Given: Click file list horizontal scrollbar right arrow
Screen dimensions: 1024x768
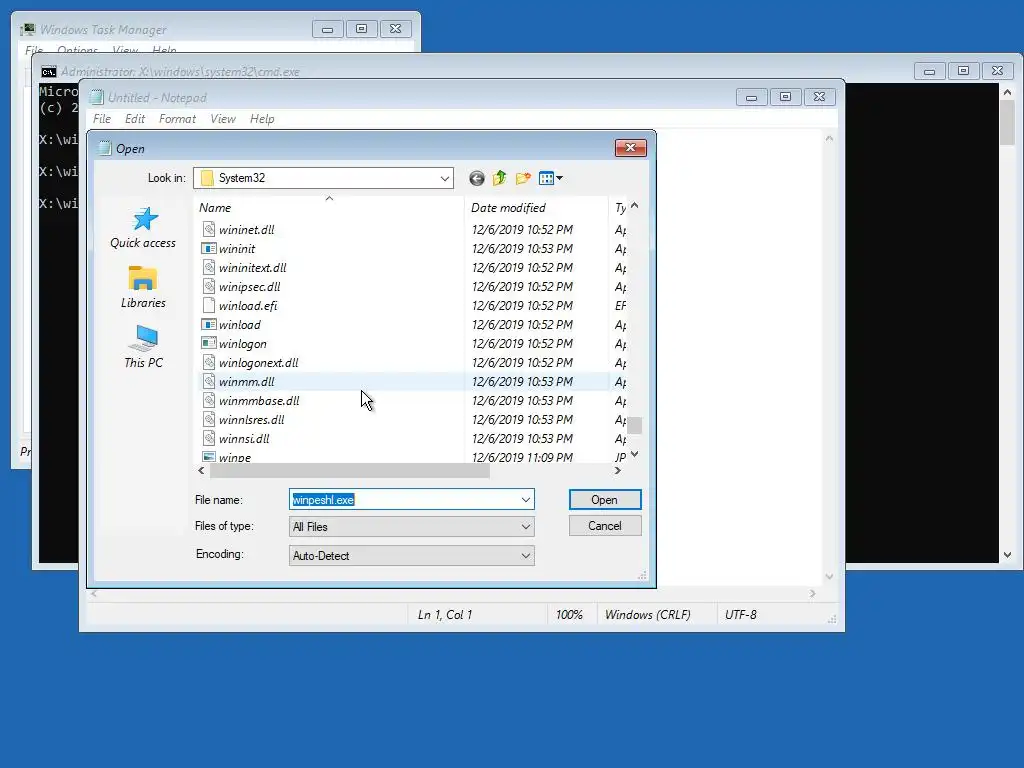Looking at the screenshot, I should (x=618, y=470).
